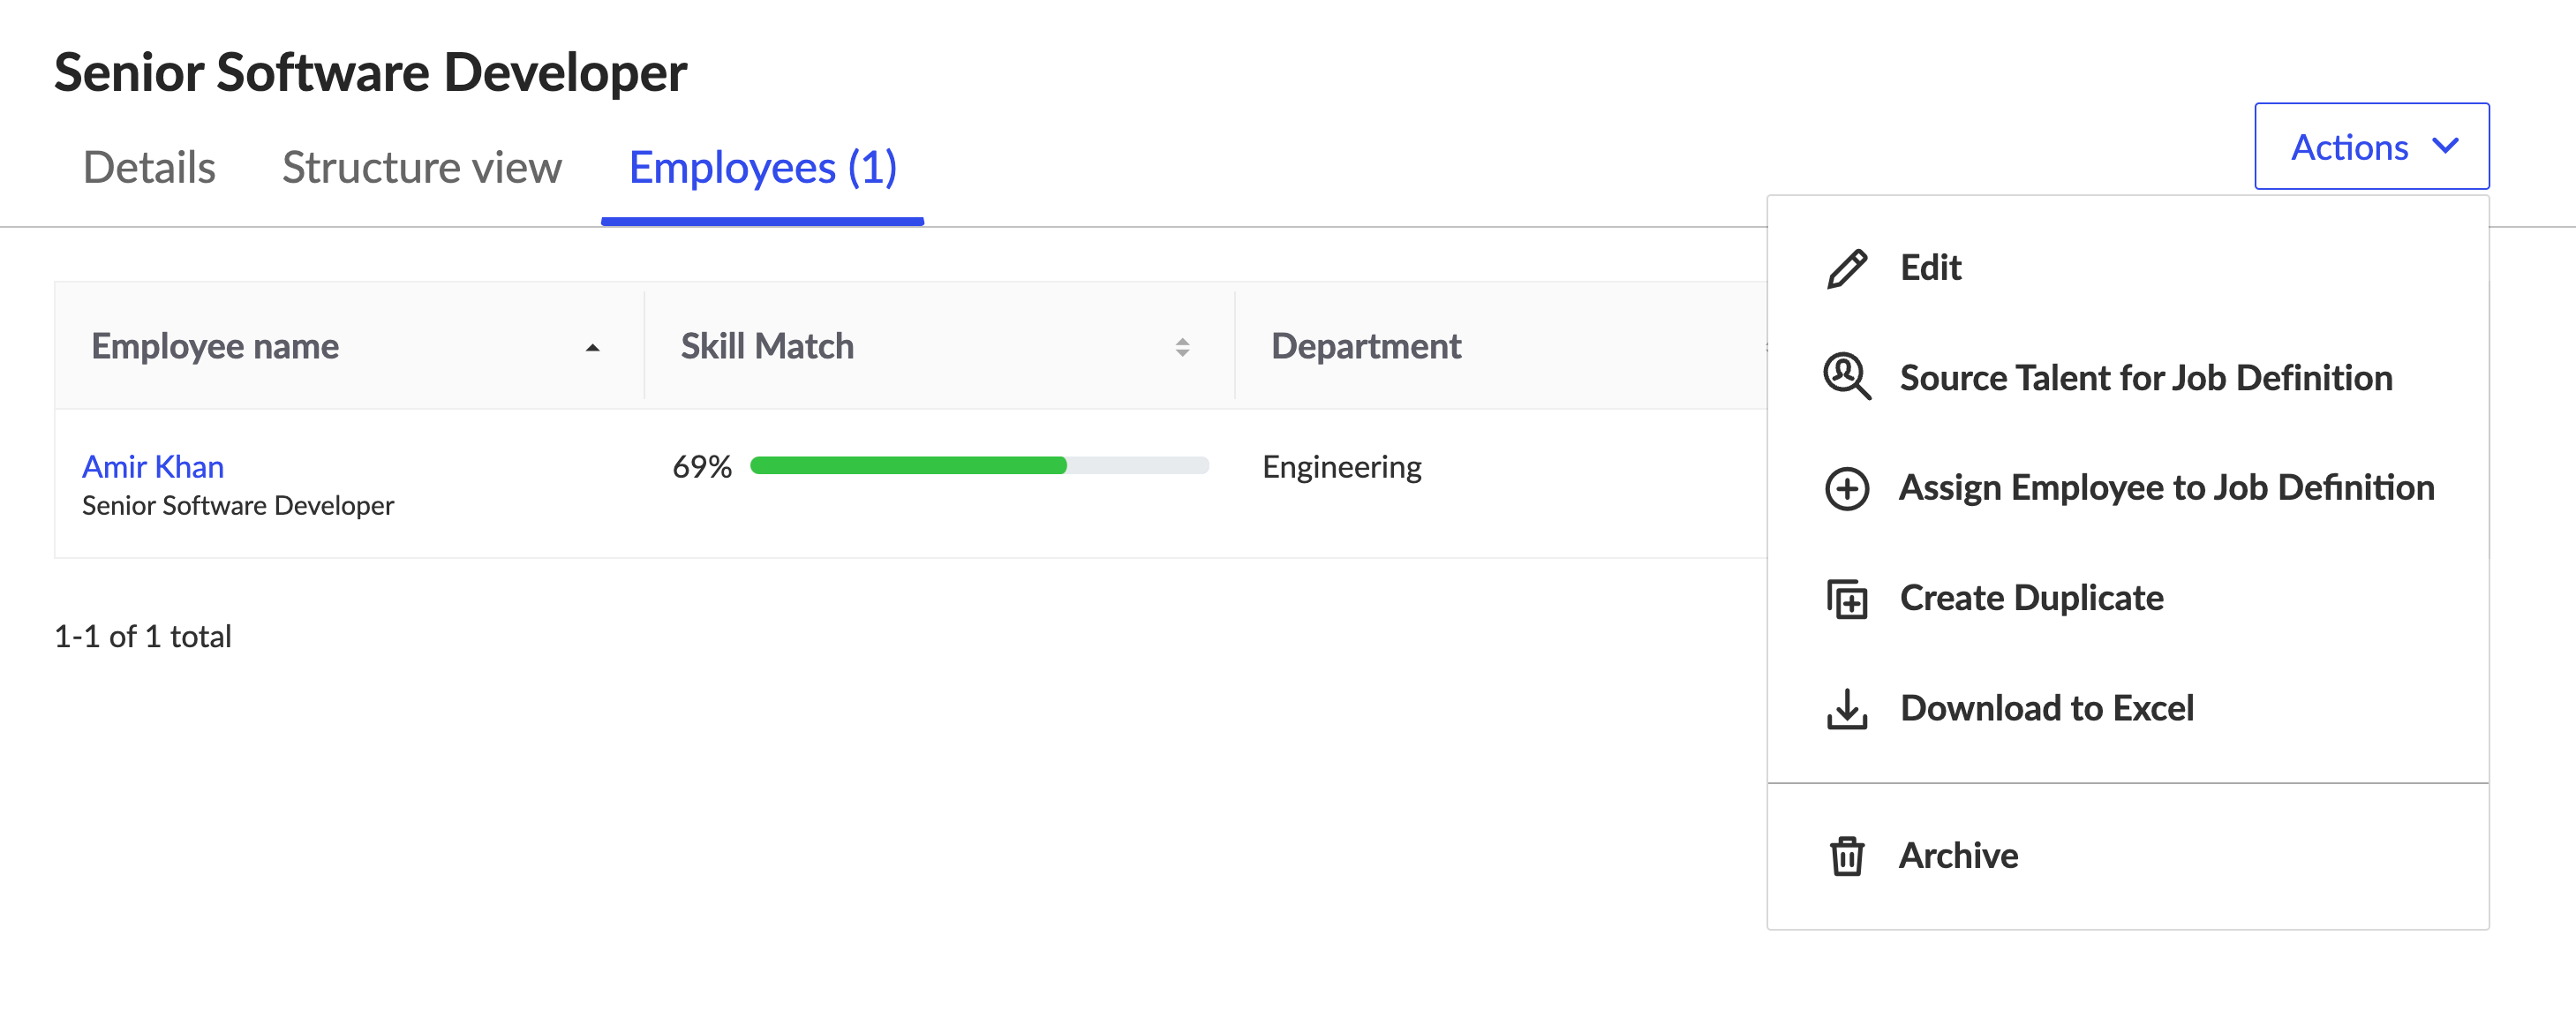Image resolution: width=2576 pixels, height=1011 pixels.
Task: Click the Source Talent magnifier icon
Action: coord(1846,377)
